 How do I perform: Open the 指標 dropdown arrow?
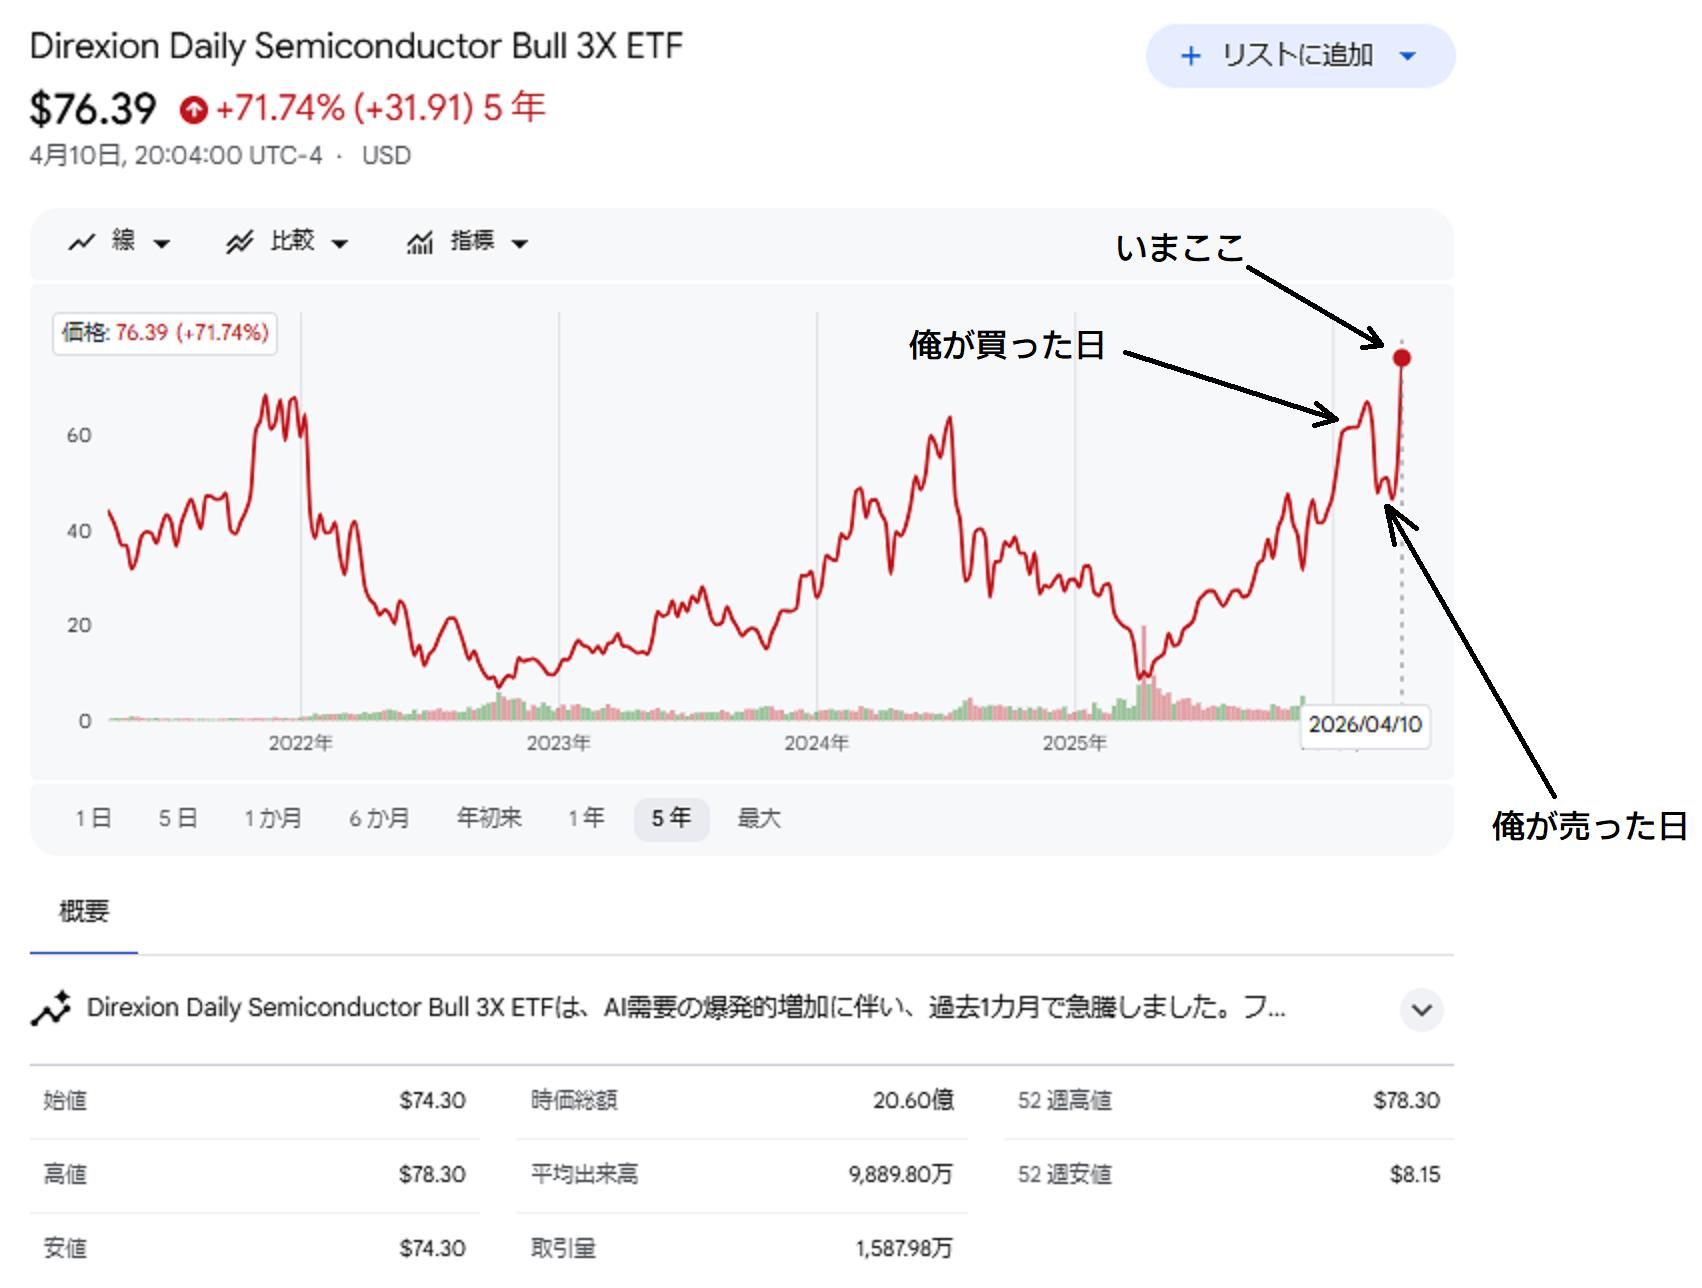coord(519,243)
